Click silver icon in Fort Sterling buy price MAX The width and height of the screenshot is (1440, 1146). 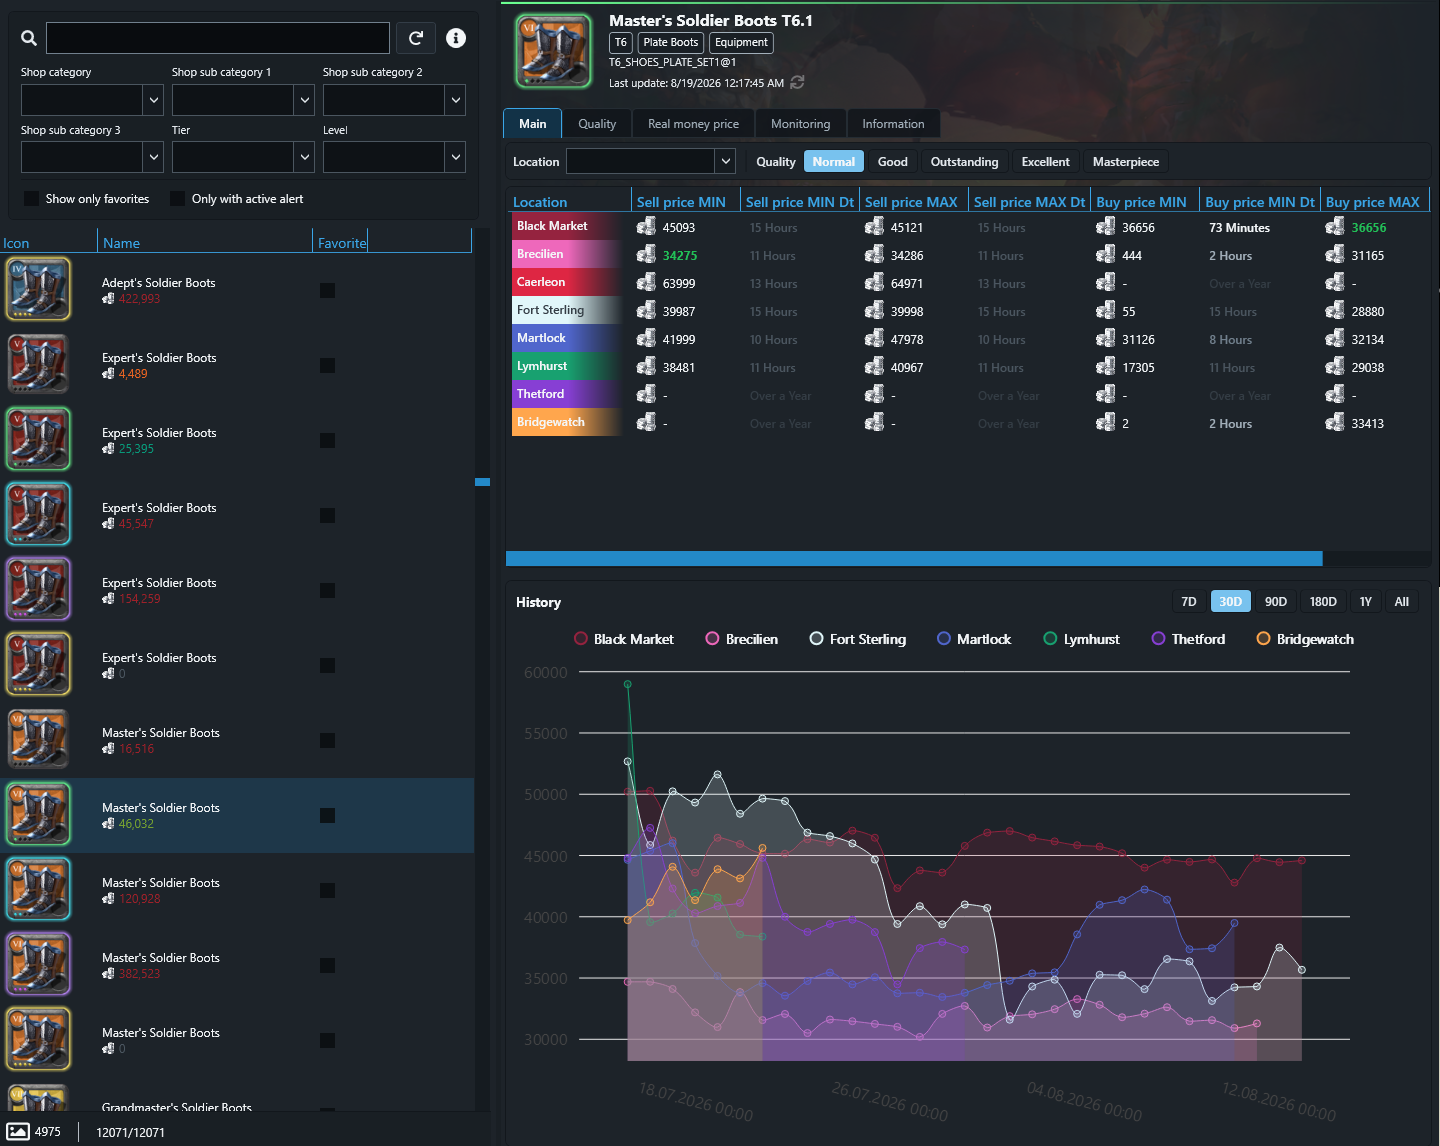click(1335, 311)
